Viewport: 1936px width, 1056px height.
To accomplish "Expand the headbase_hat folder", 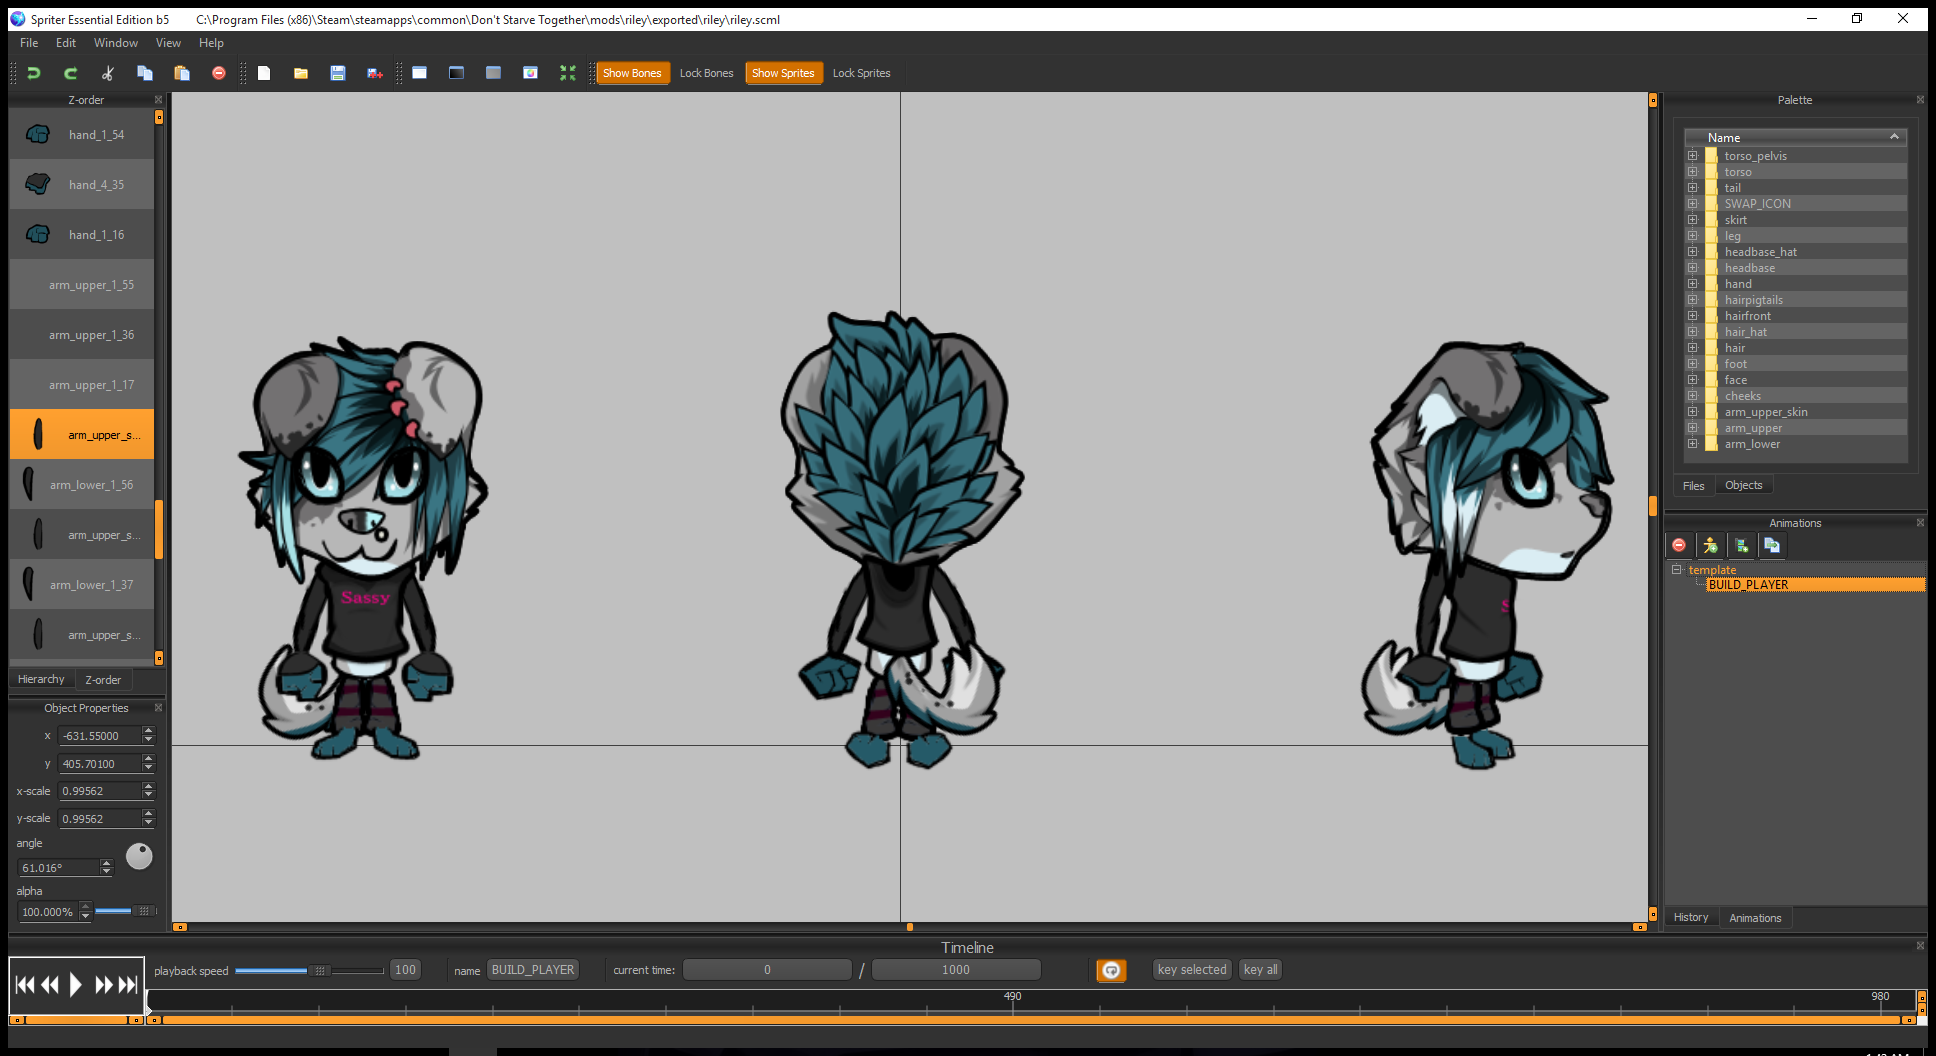I will [1693, 252].
